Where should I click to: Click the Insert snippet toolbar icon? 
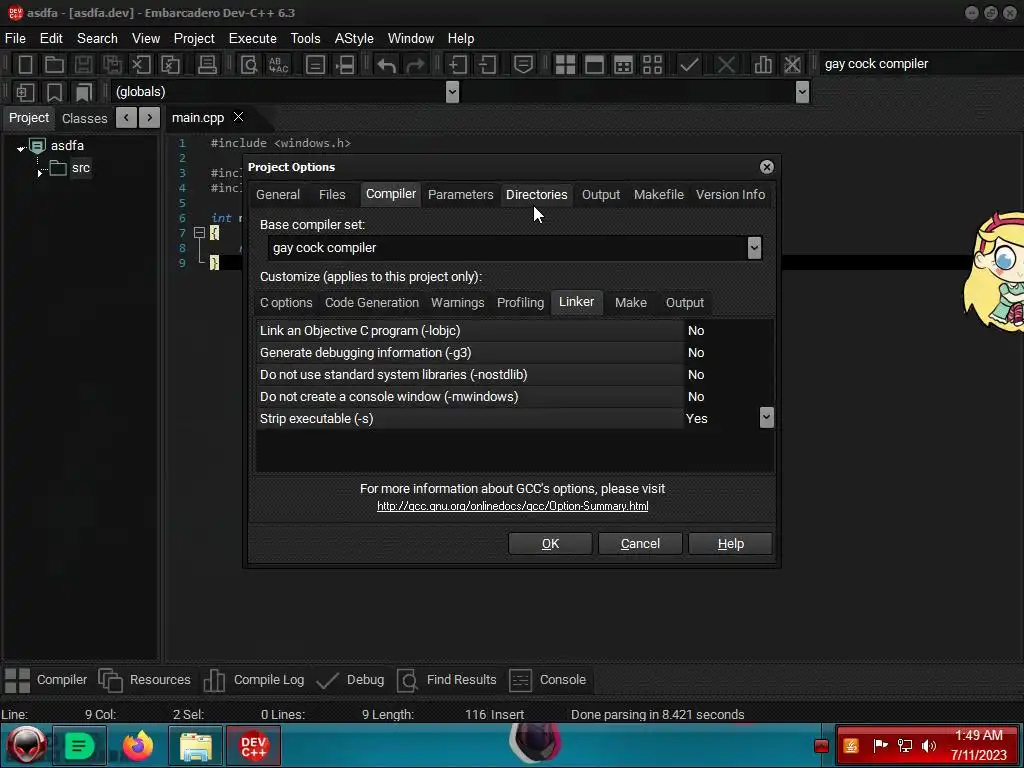[25, 92]
